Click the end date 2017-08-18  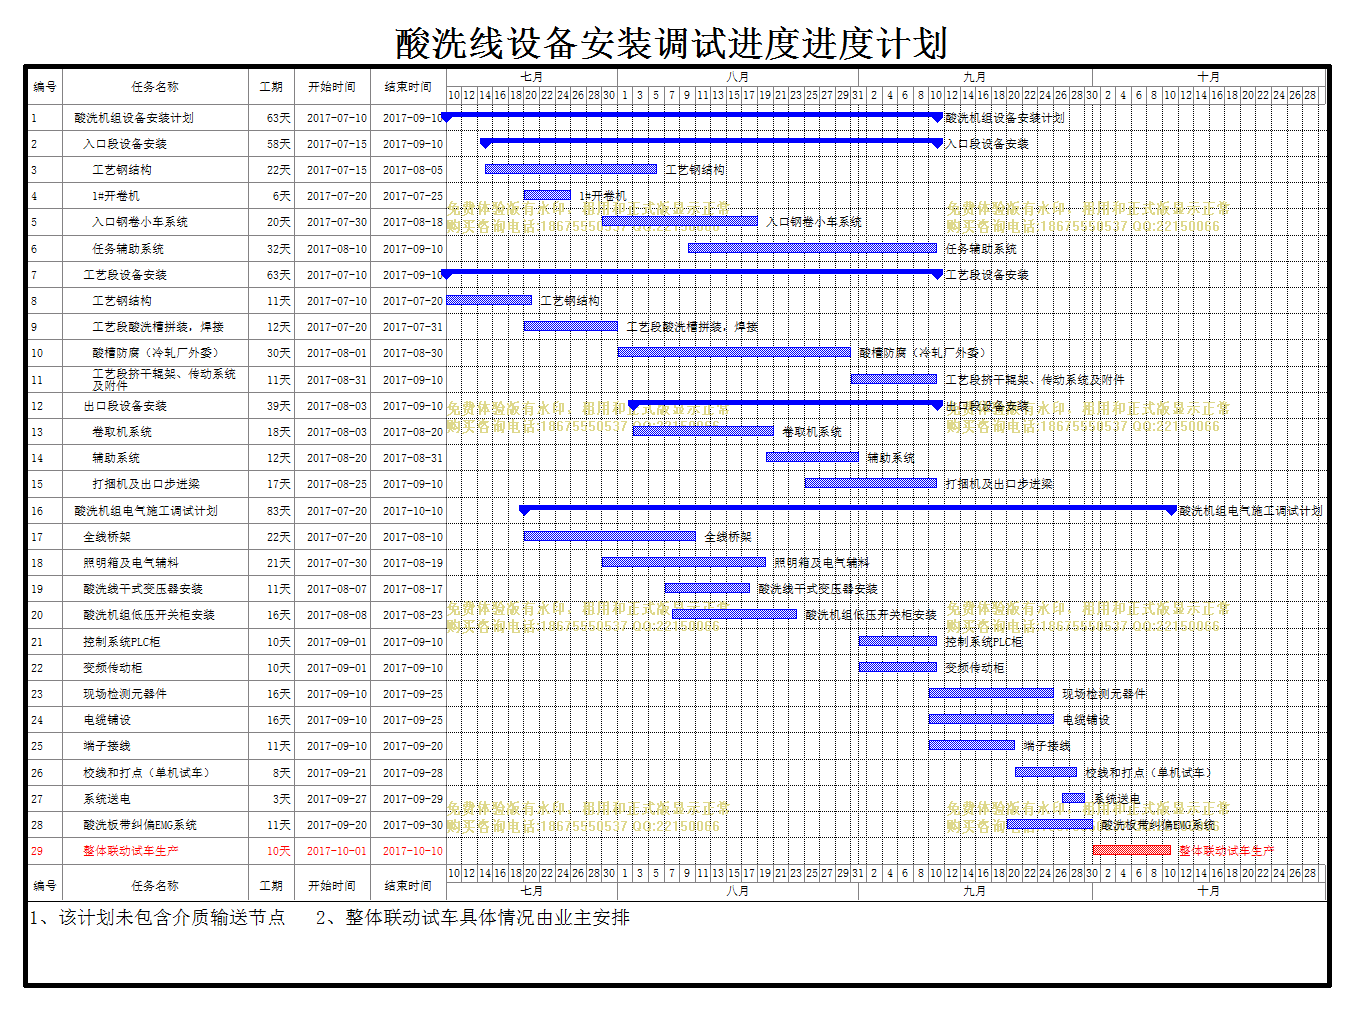(x=413, y=222)
